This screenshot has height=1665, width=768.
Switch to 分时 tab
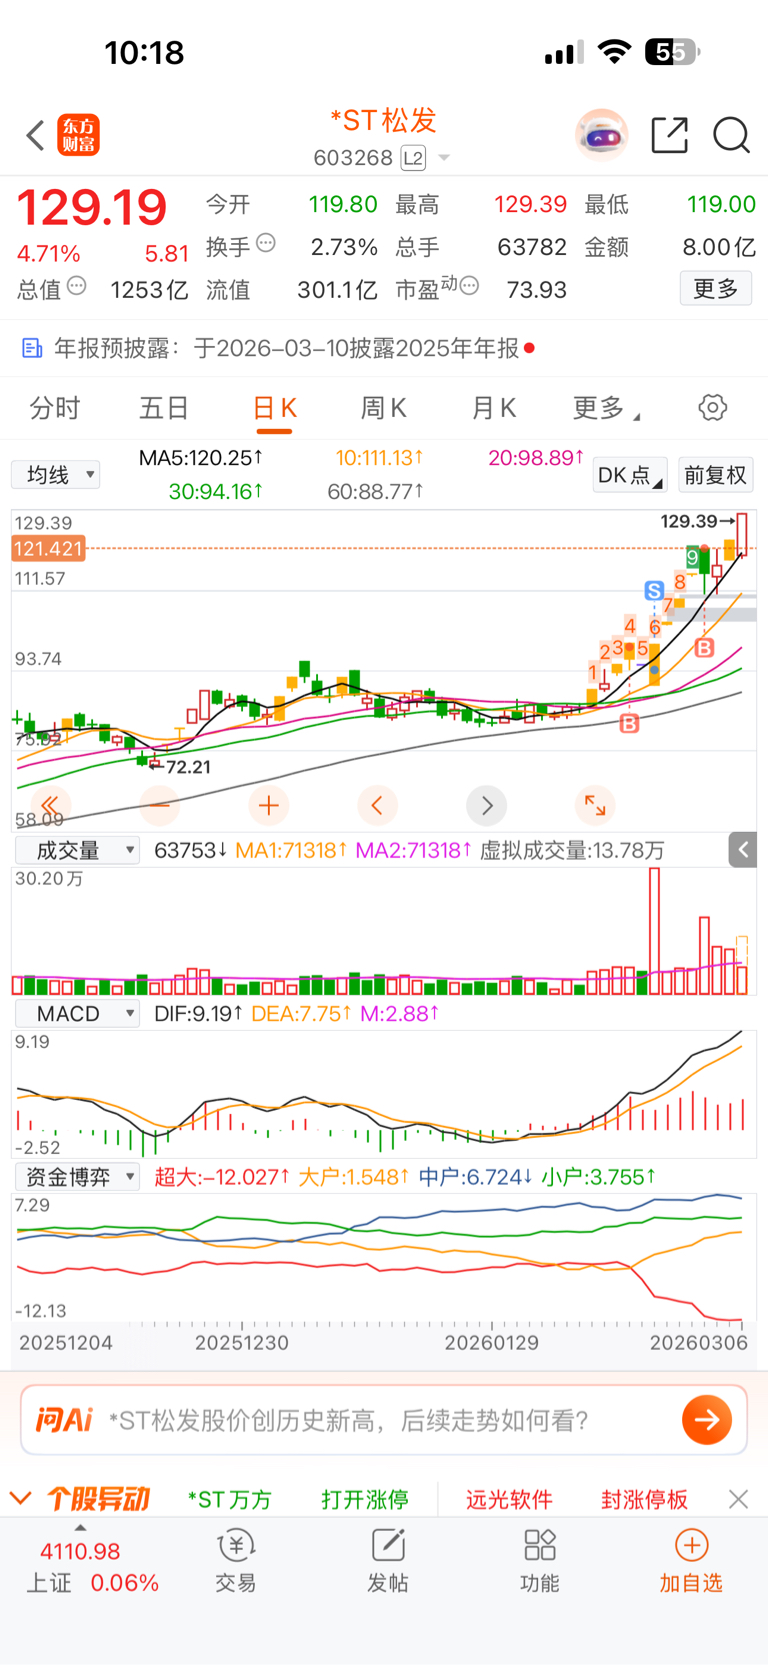coord(55,408)
